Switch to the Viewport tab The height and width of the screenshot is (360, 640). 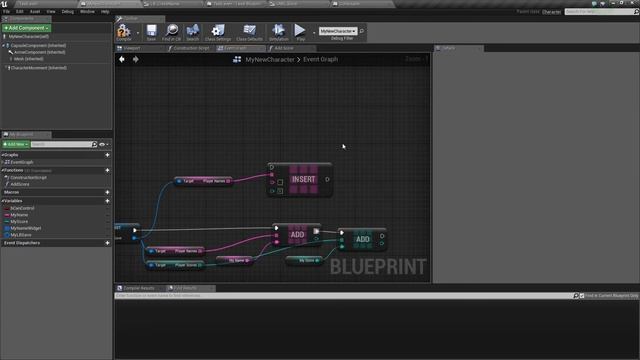point(132,48)
